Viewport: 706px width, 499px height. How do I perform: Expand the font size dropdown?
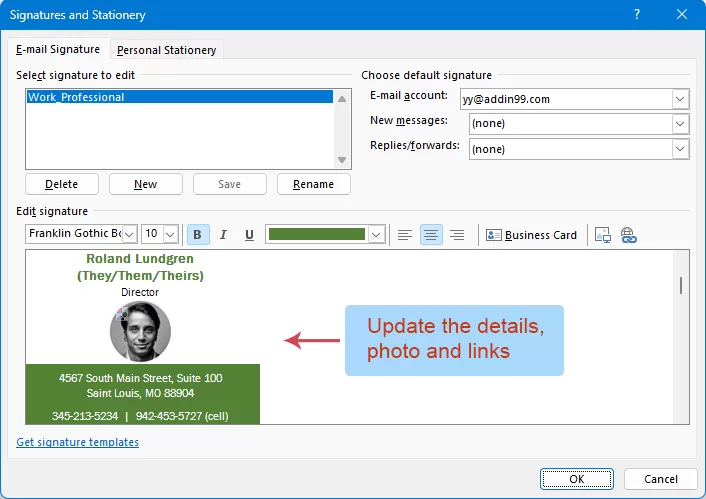(x=170, y=234)
